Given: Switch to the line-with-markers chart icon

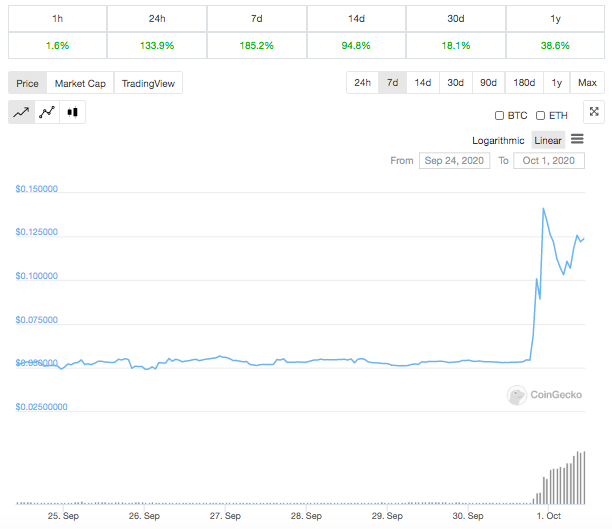Looking at the screenshot, I should click(x=47, y=112).
